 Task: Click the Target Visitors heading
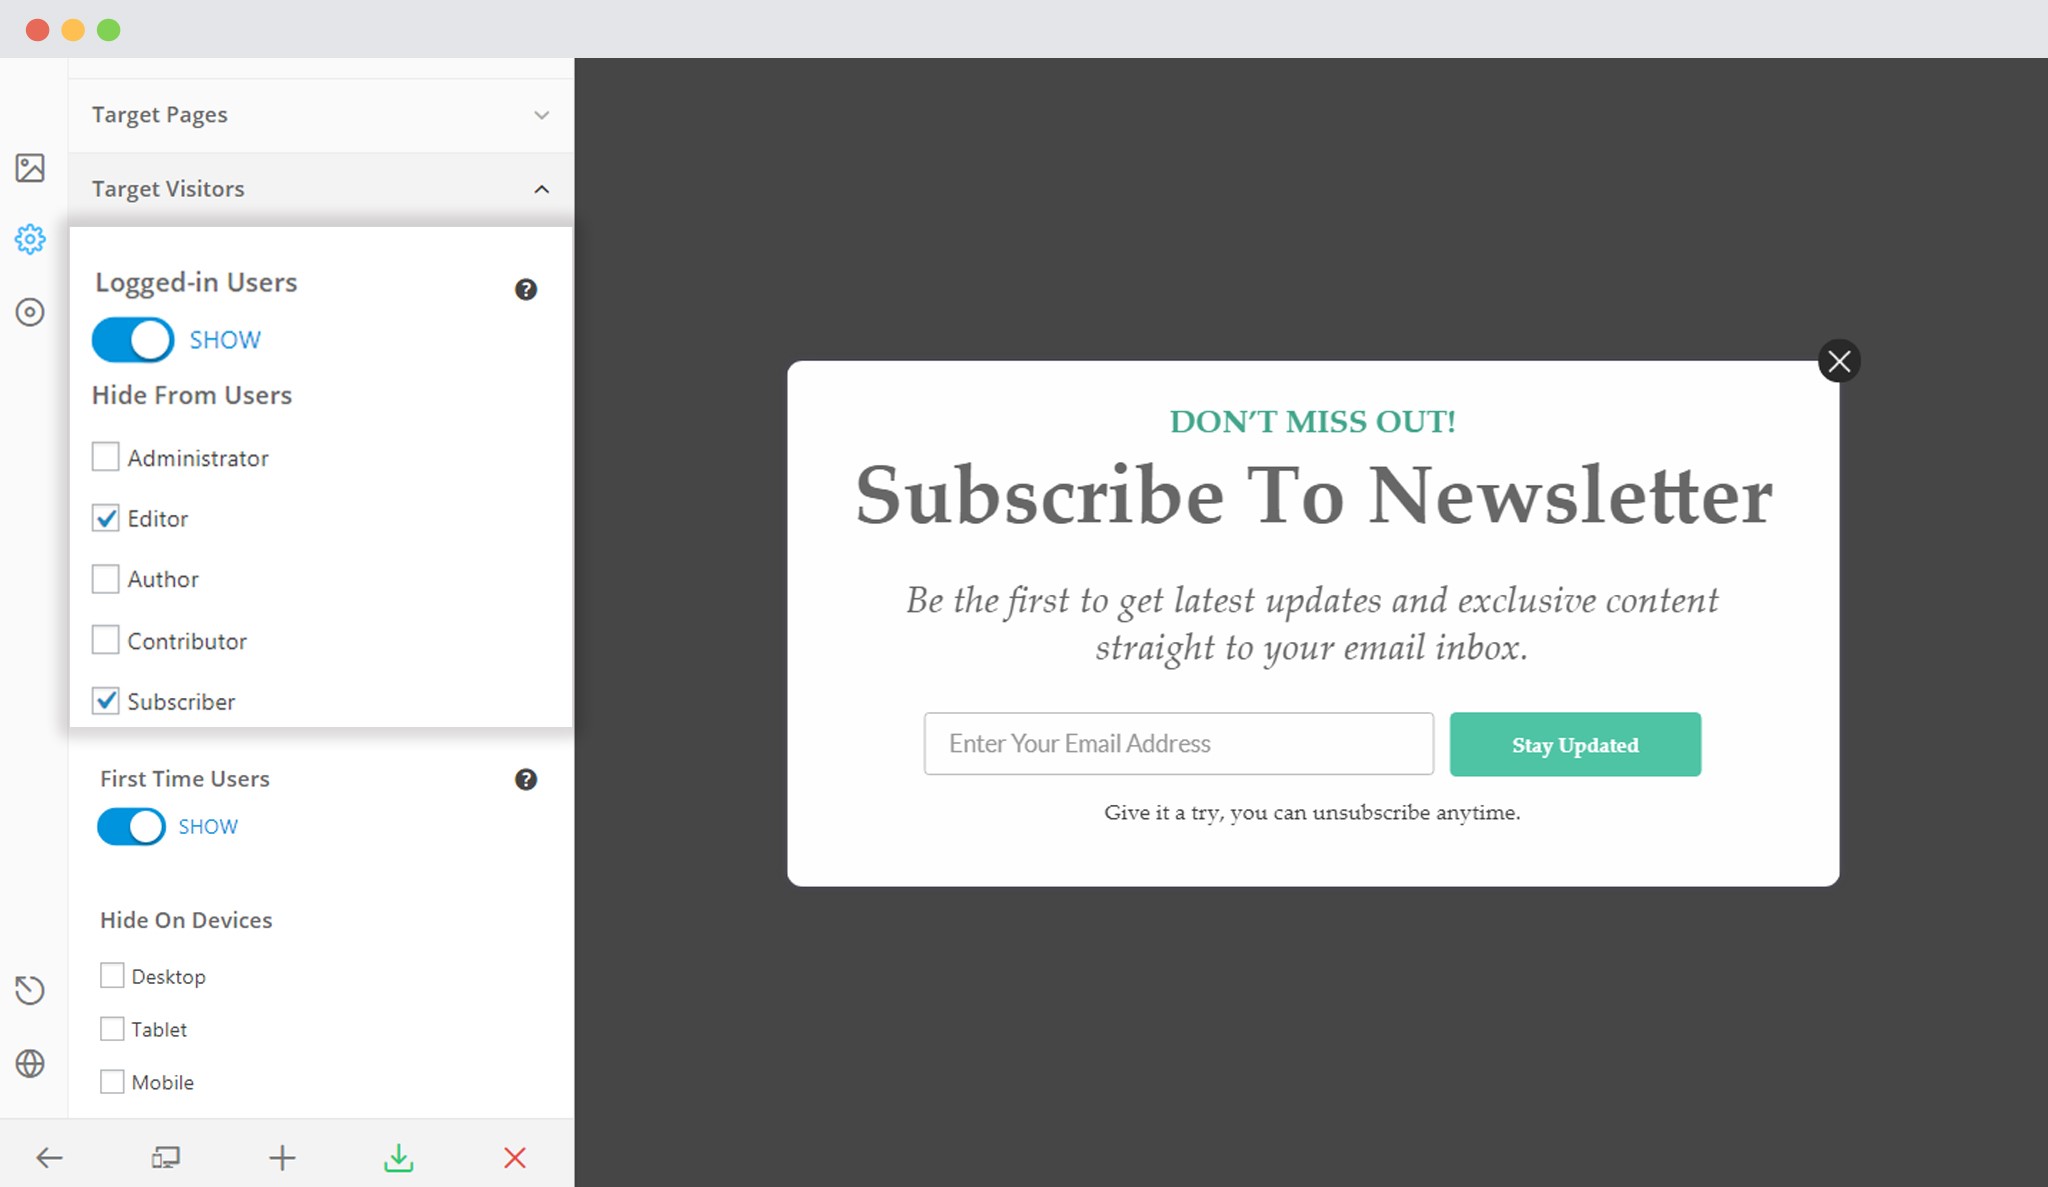[168, 189]
